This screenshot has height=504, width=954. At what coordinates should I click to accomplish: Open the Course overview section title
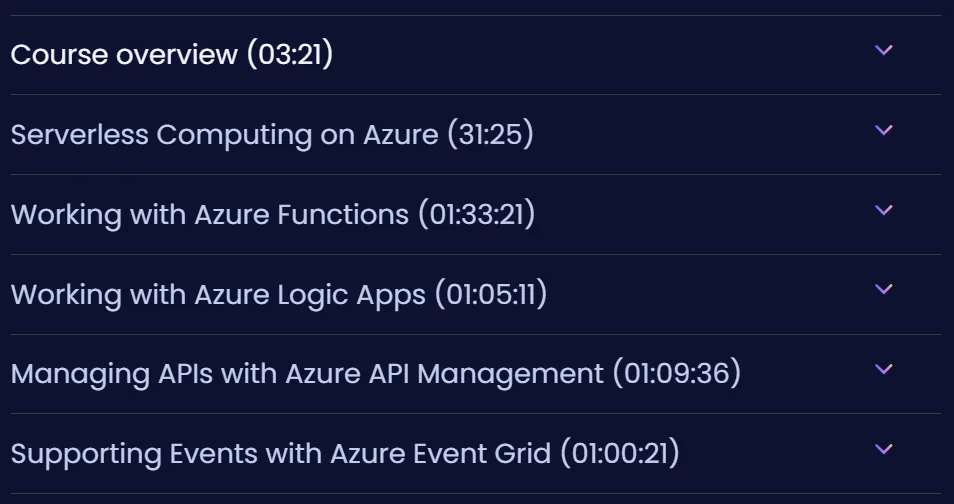[124, 54]
